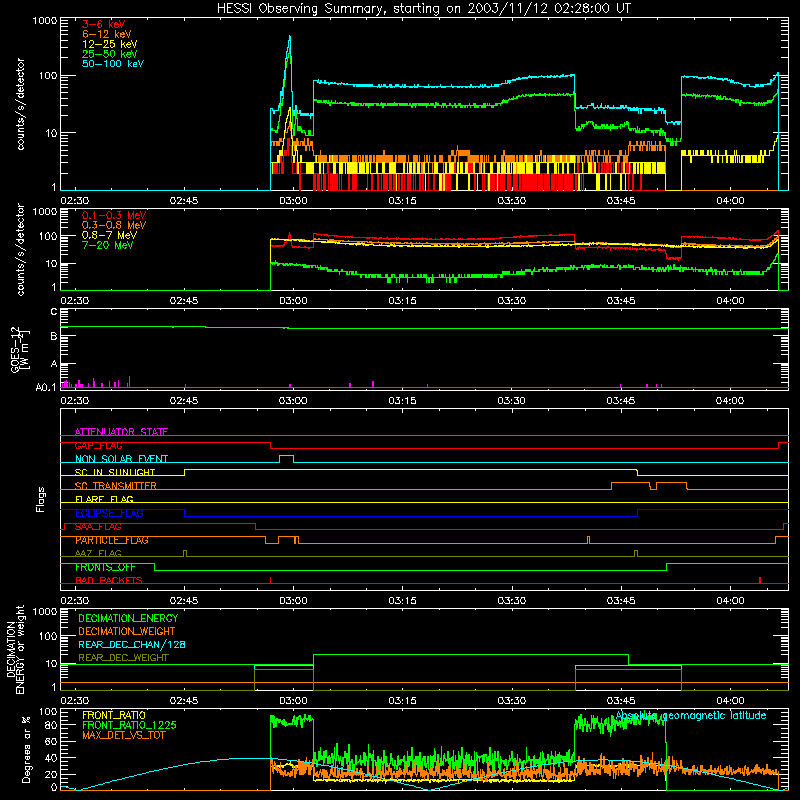
Task: Select the ECLIPSE_FLAG label
Action: pos(109,513)
